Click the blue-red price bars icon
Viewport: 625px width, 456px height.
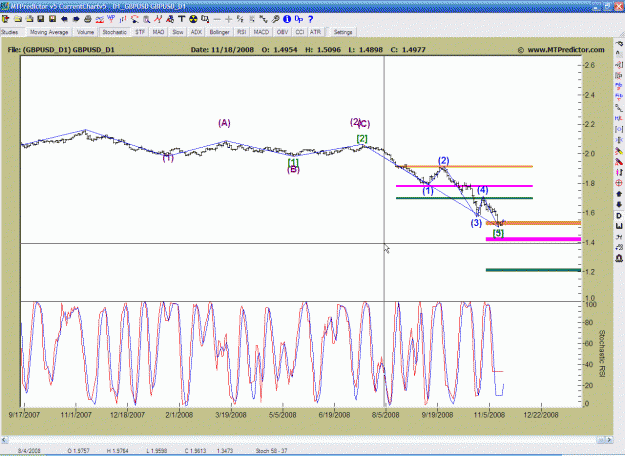click(x=123, y=19)
